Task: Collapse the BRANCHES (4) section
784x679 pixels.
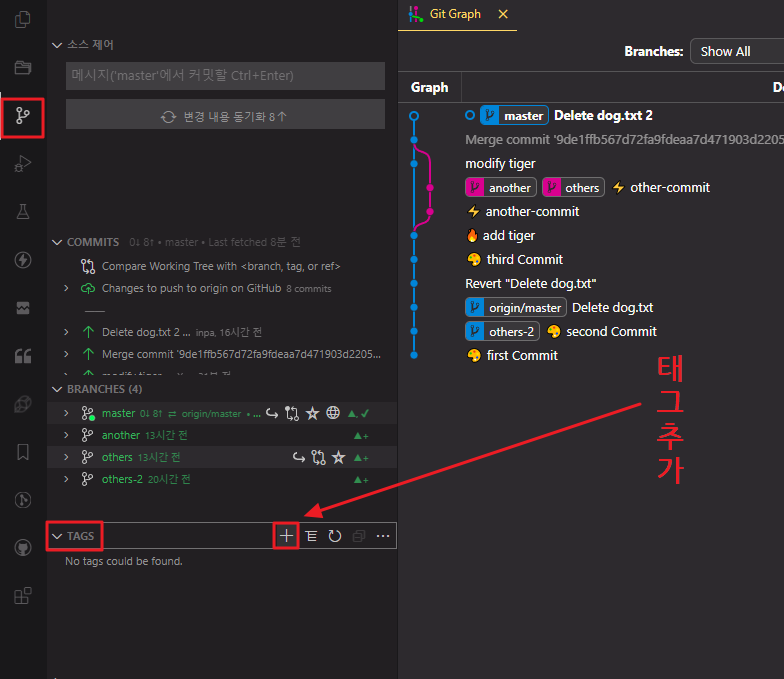Action: (x=57, y=389)
